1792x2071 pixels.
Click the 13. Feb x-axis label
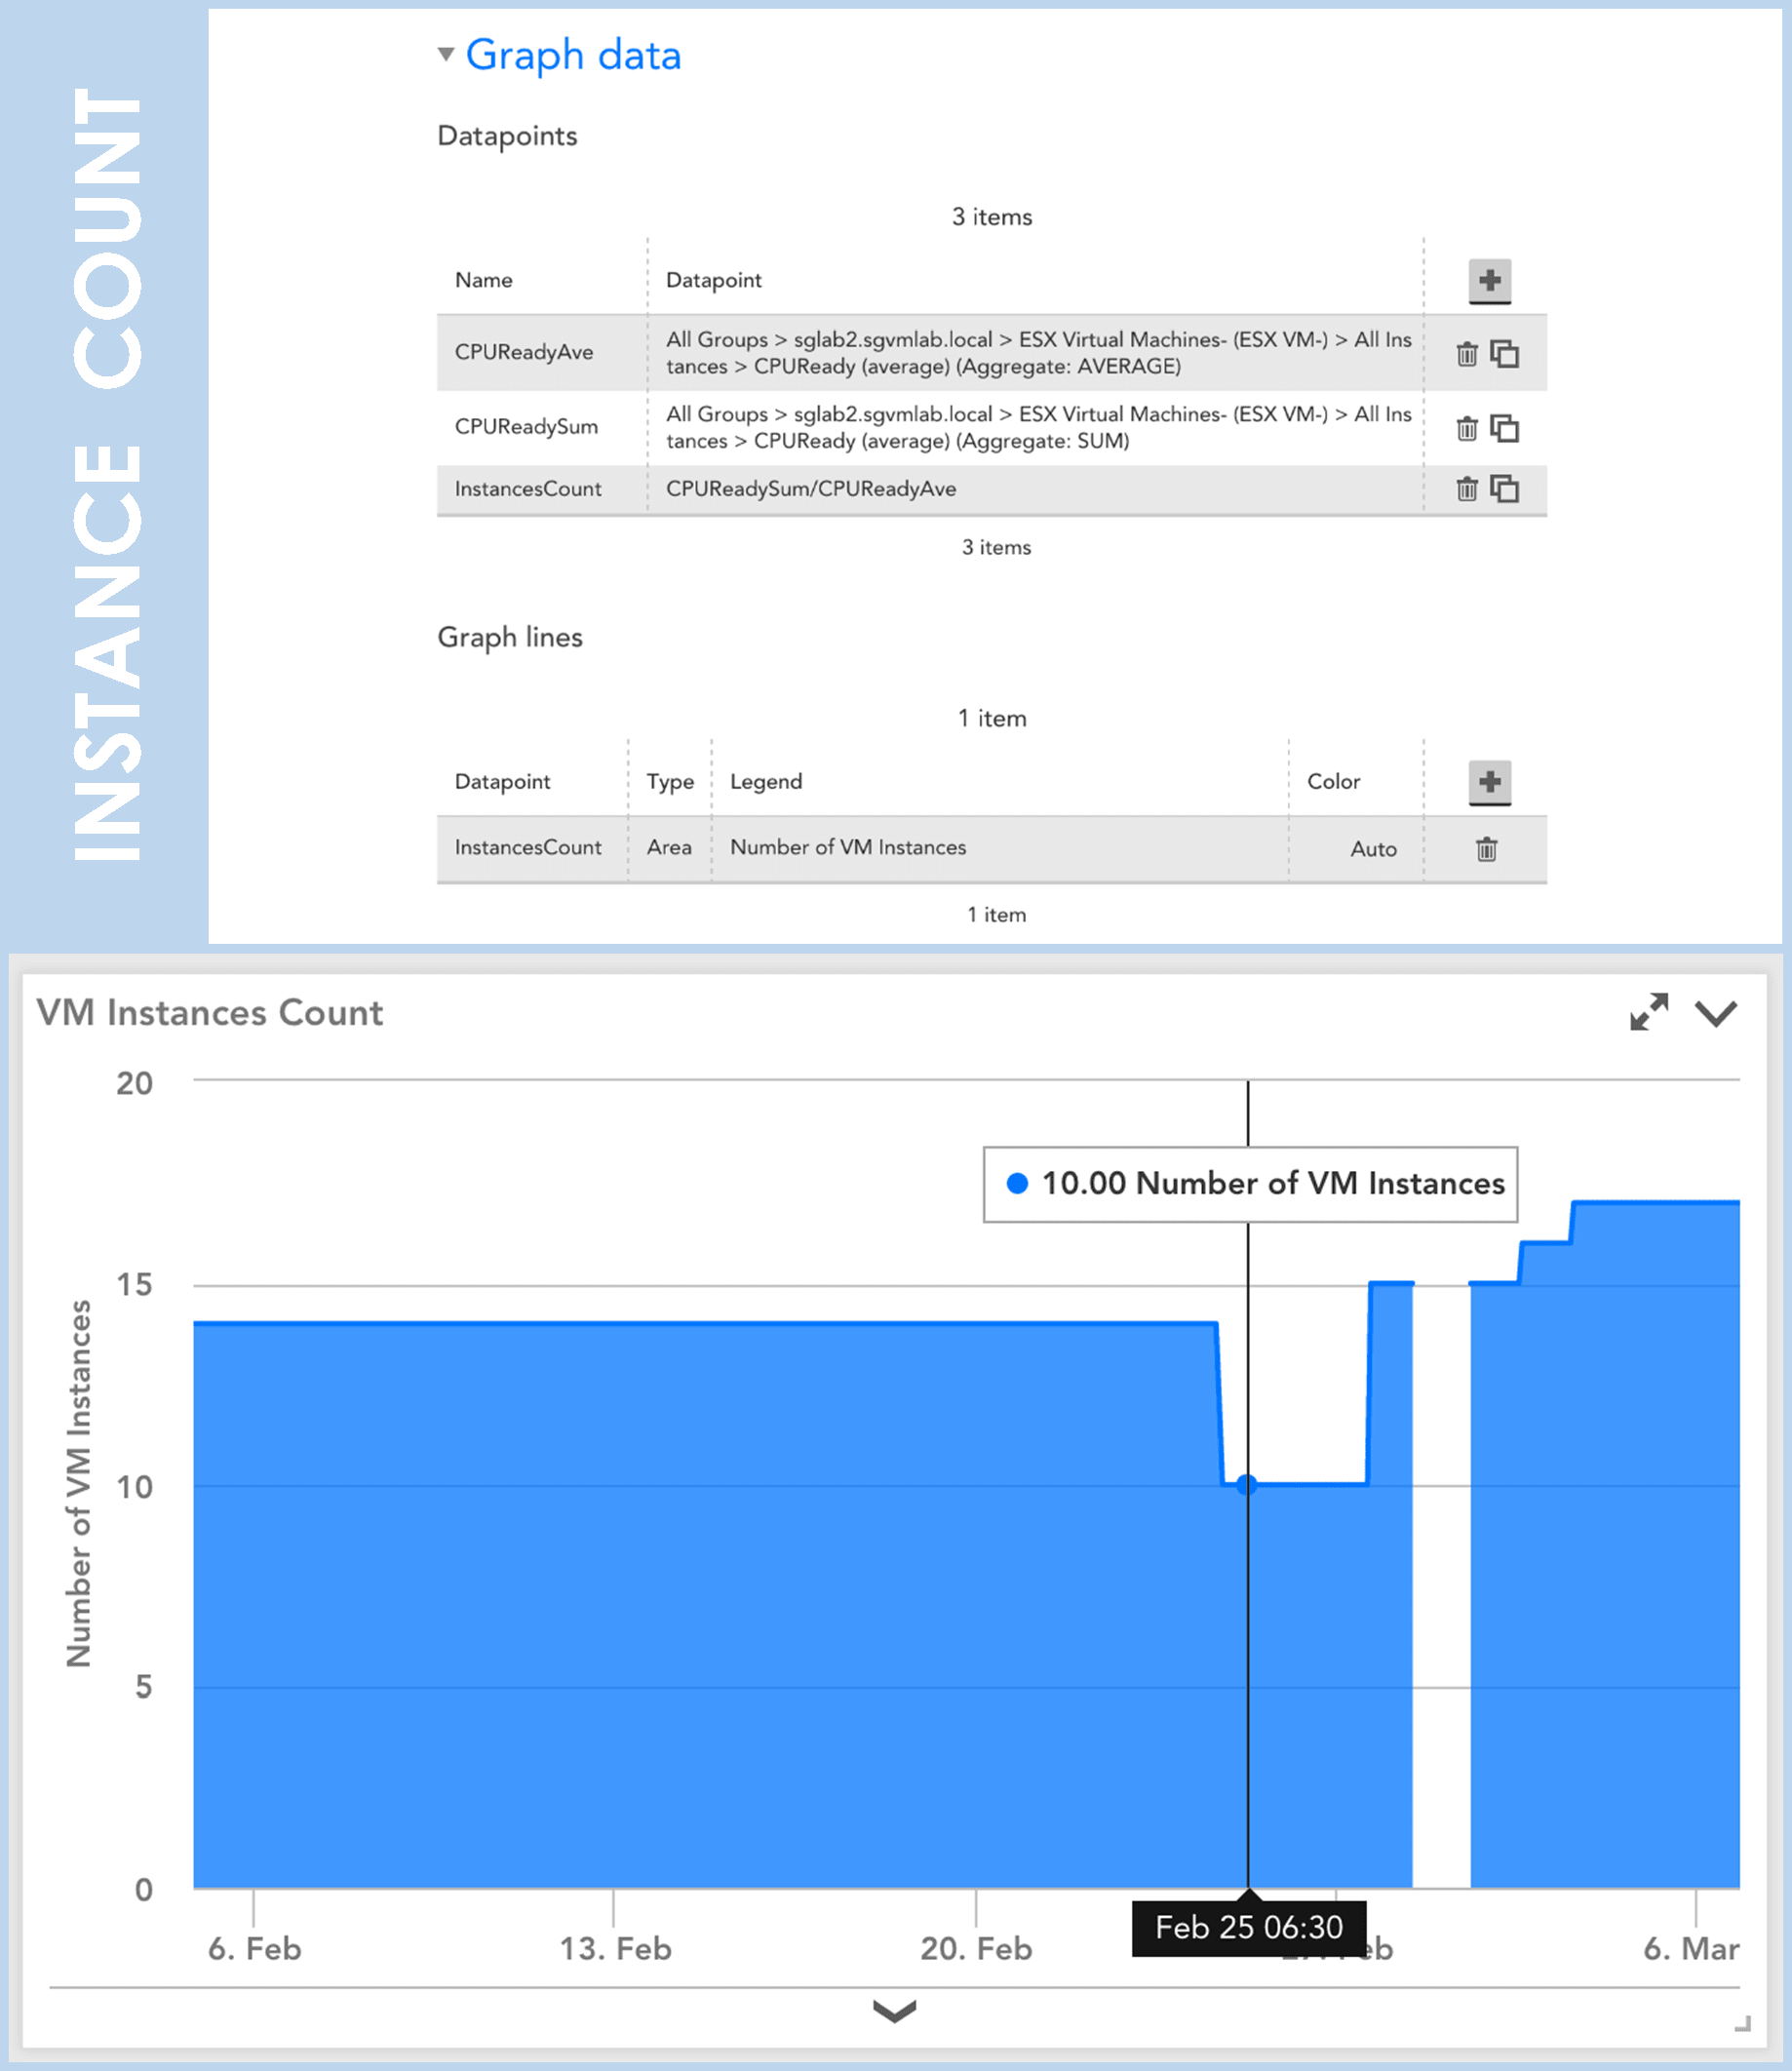(615, 1948)
